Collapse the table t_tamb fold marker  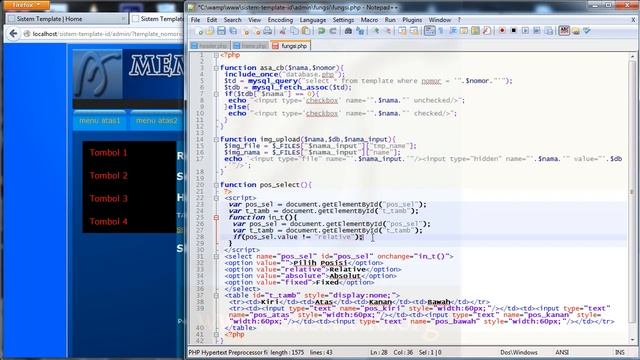(216, 296)
